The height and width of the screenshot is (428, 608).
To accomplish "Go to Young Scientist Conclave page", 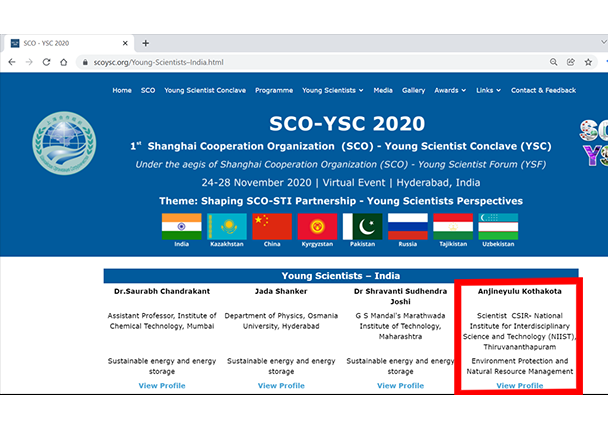I will tap(205, 90).
